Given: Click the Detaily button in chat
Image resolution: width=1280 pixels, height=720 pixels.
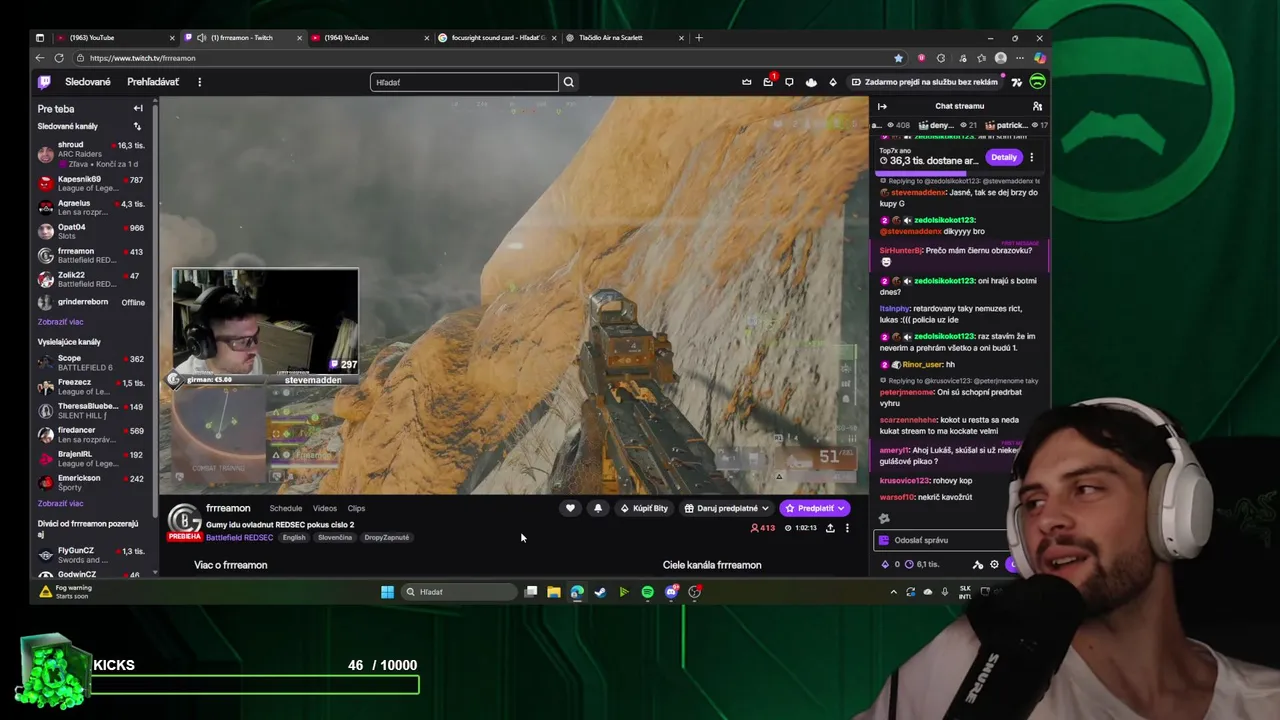Looking at the screenshot, I should pos(1004,157).
